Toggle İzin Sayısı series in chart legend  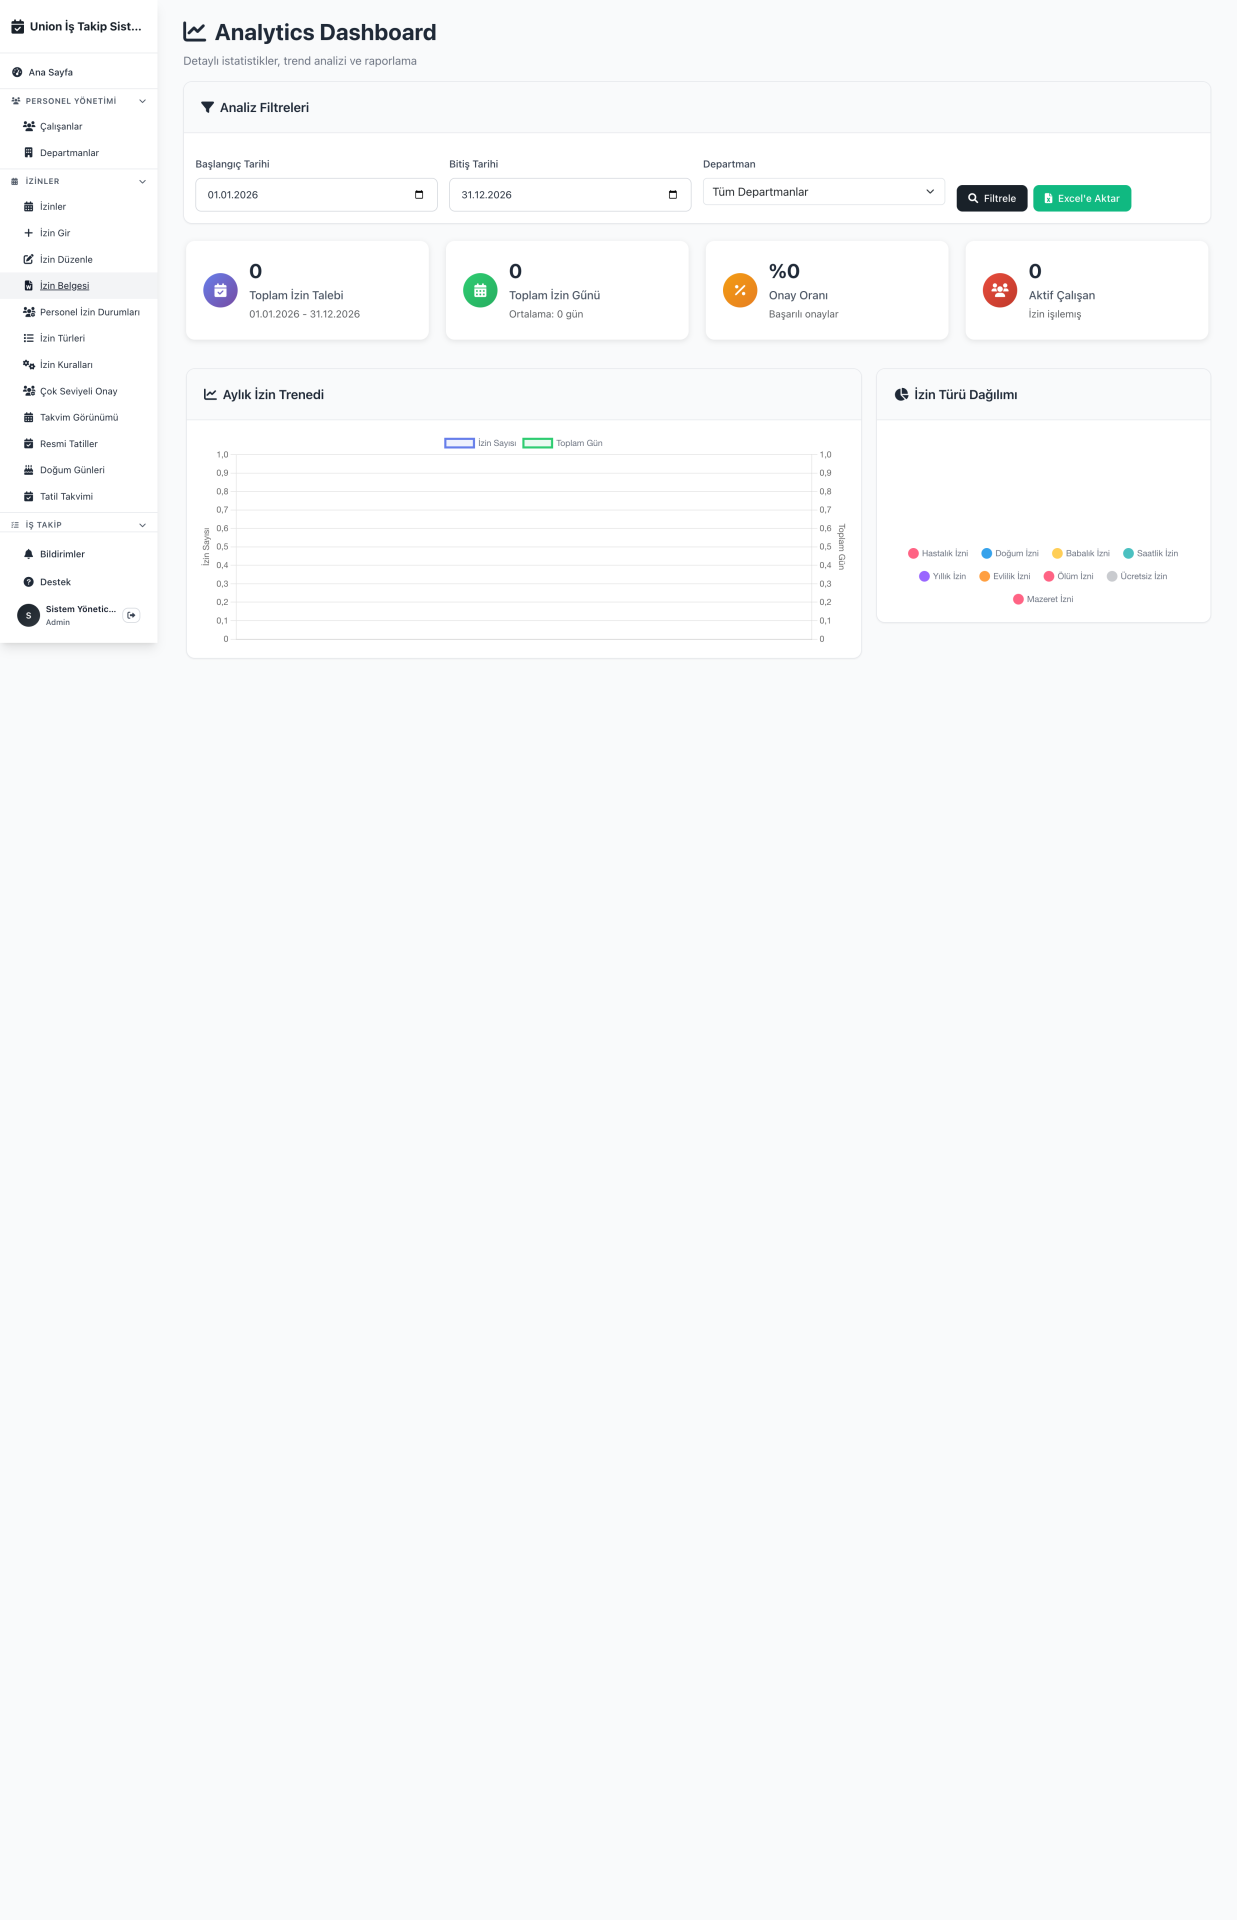(480, 443)
